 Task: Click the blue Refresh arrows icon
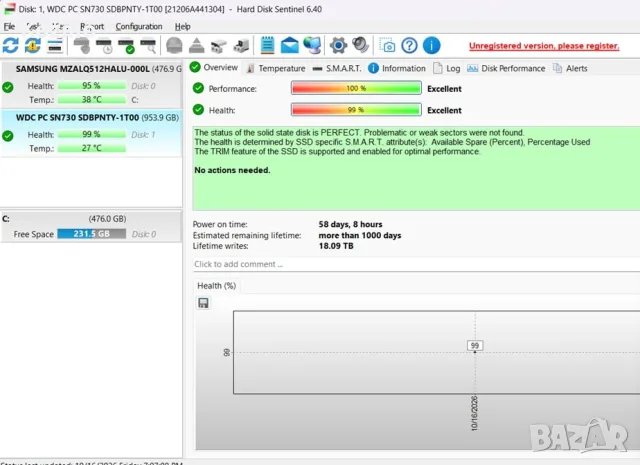11,45
